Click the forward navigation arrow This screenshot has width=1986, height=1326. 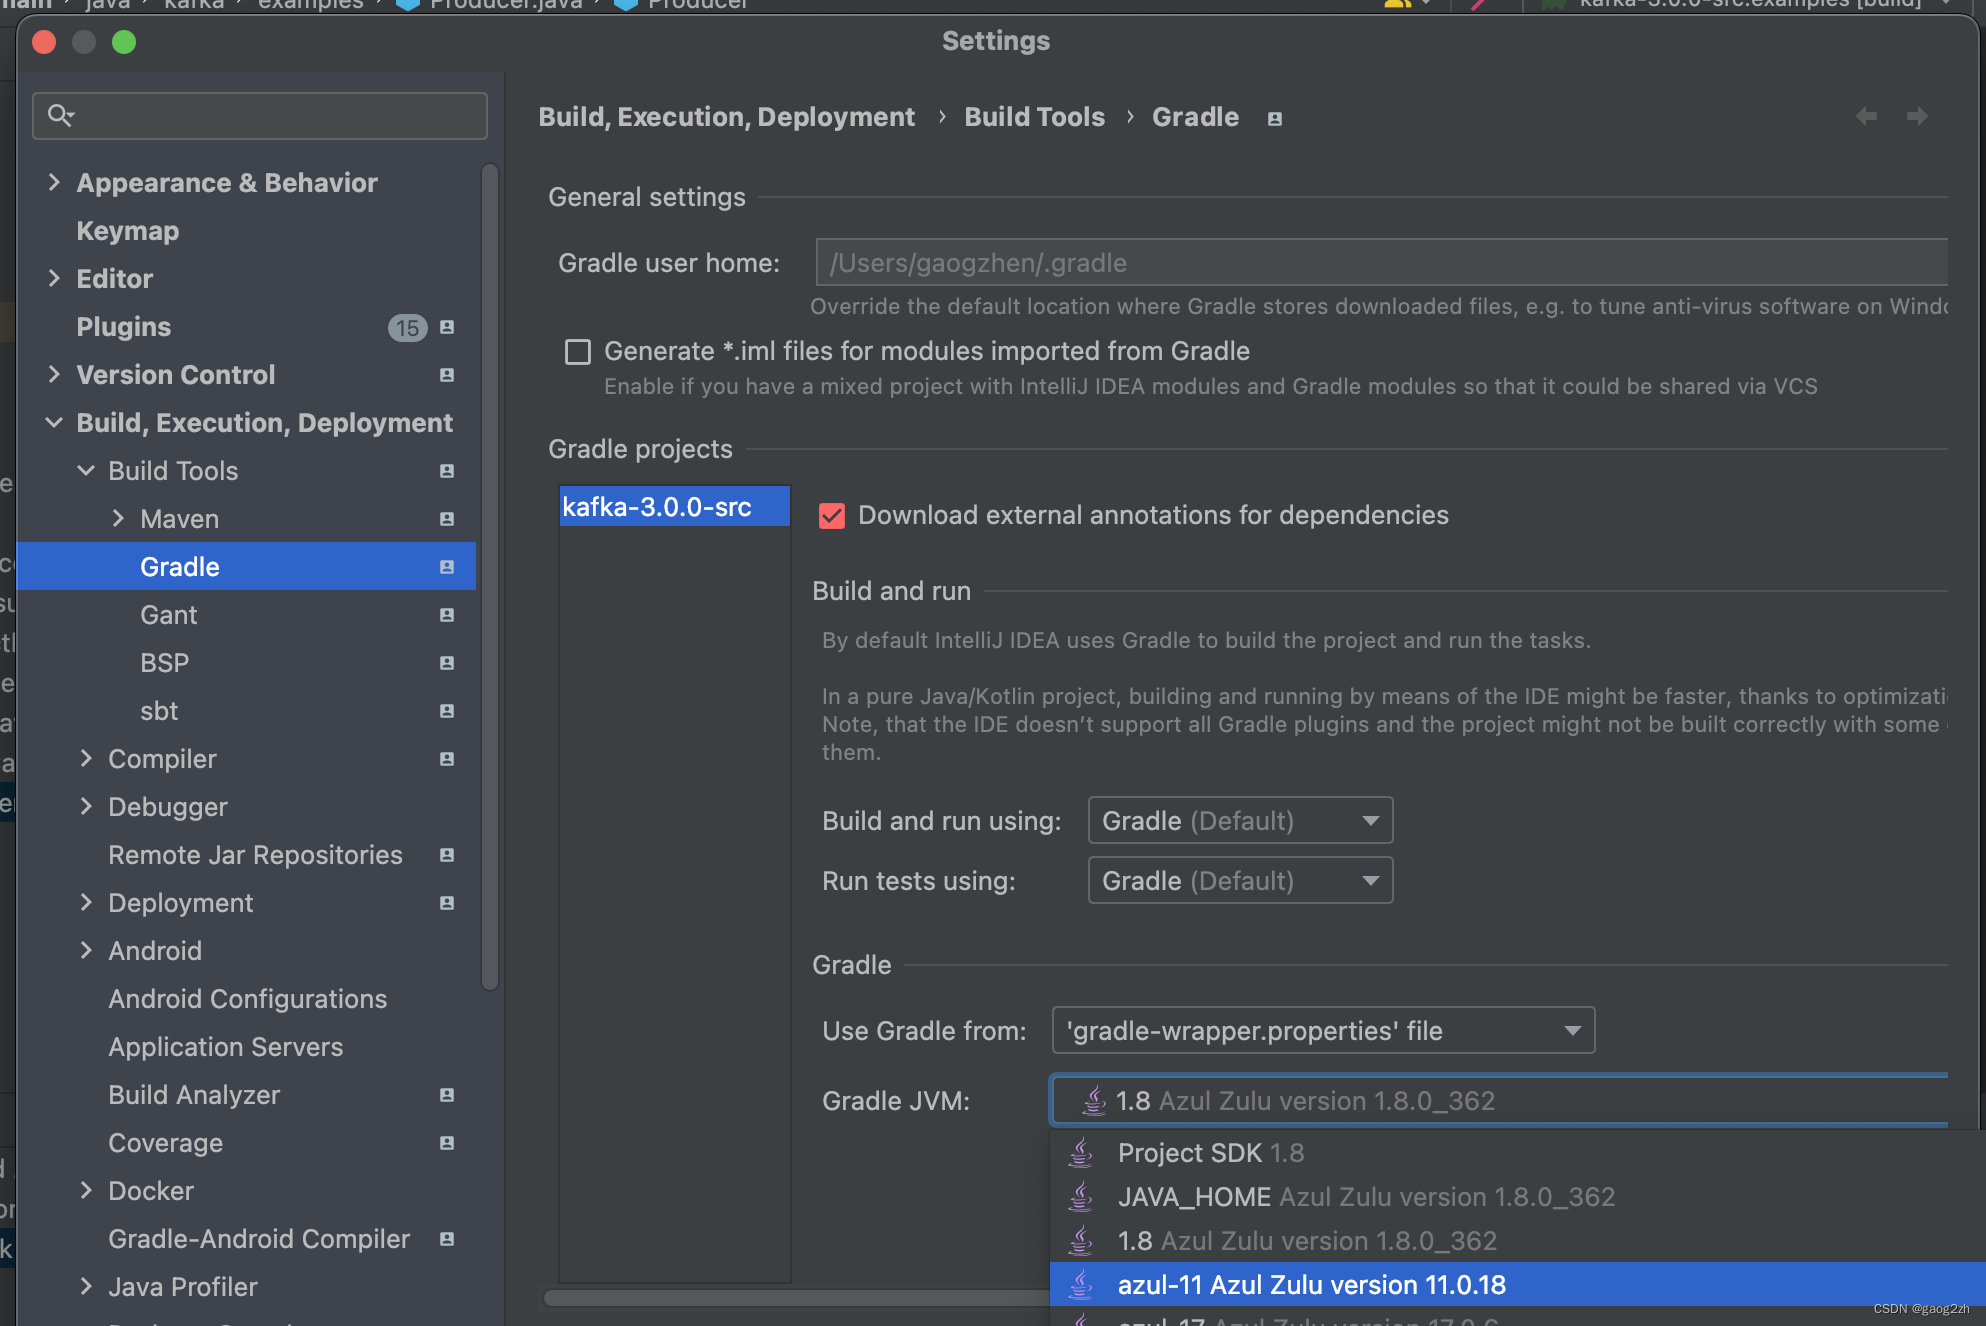click(x=1917, y=116)
